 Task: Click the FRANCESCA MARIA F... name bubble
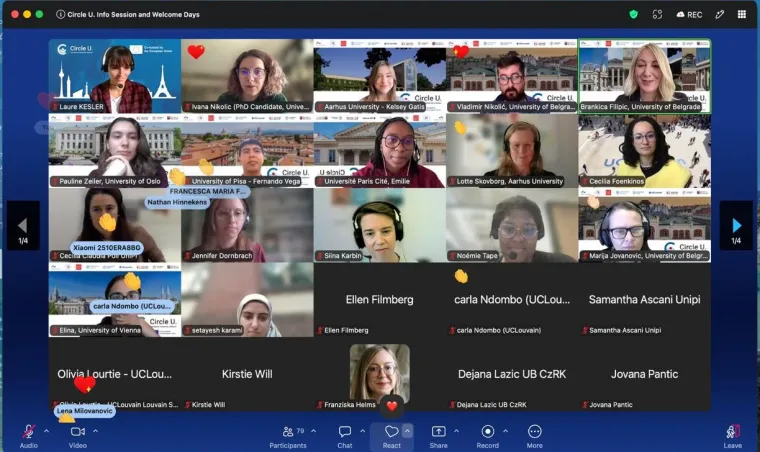207,191
